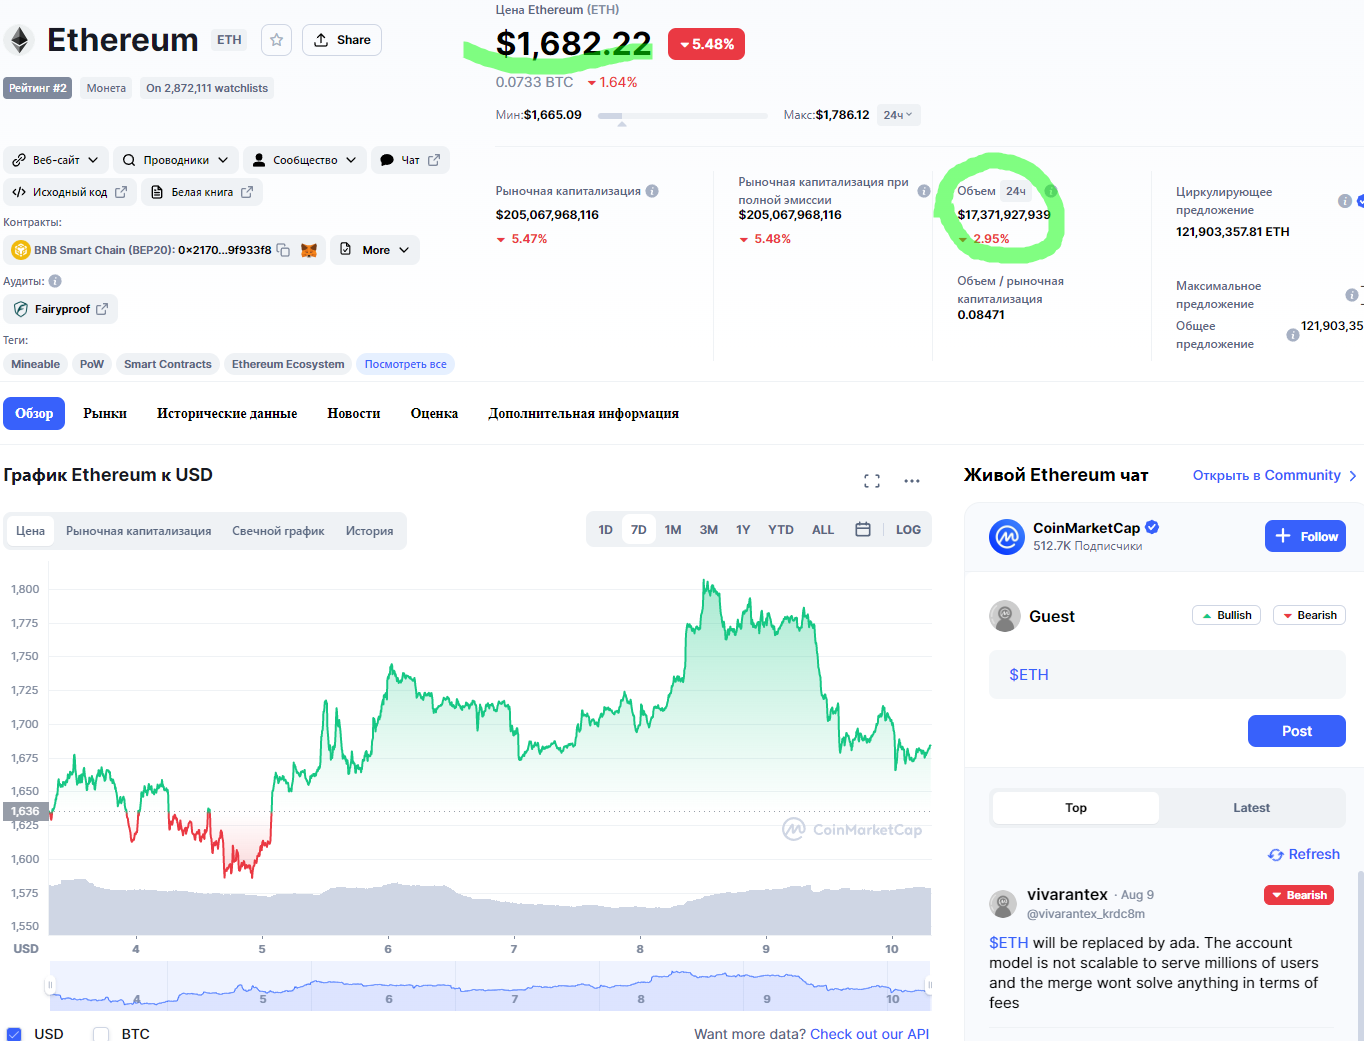Open Дополнительная информация tab

tap(584, 413)
